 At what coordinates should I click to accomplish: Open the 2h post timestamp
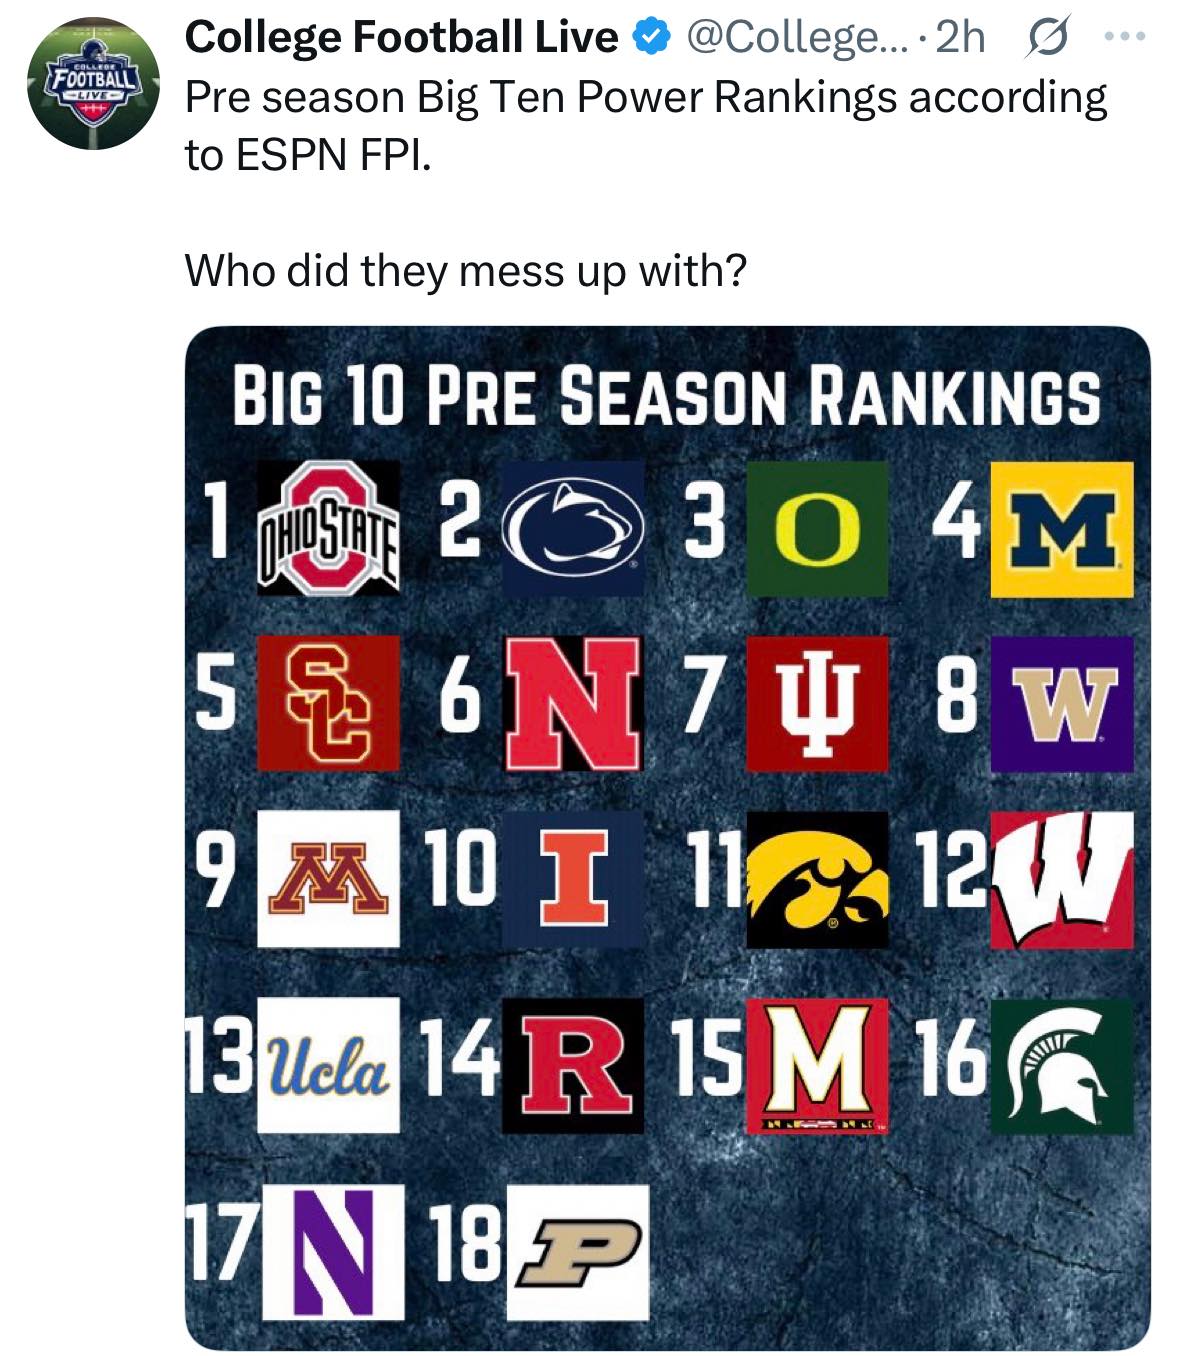(960, 38)
